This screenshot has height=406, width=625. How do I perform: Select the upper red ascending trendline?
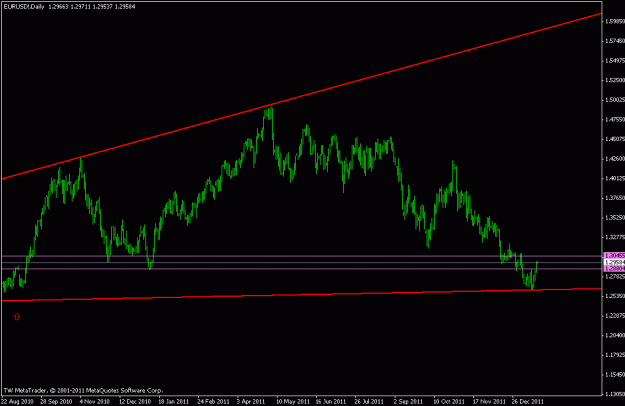302,96
